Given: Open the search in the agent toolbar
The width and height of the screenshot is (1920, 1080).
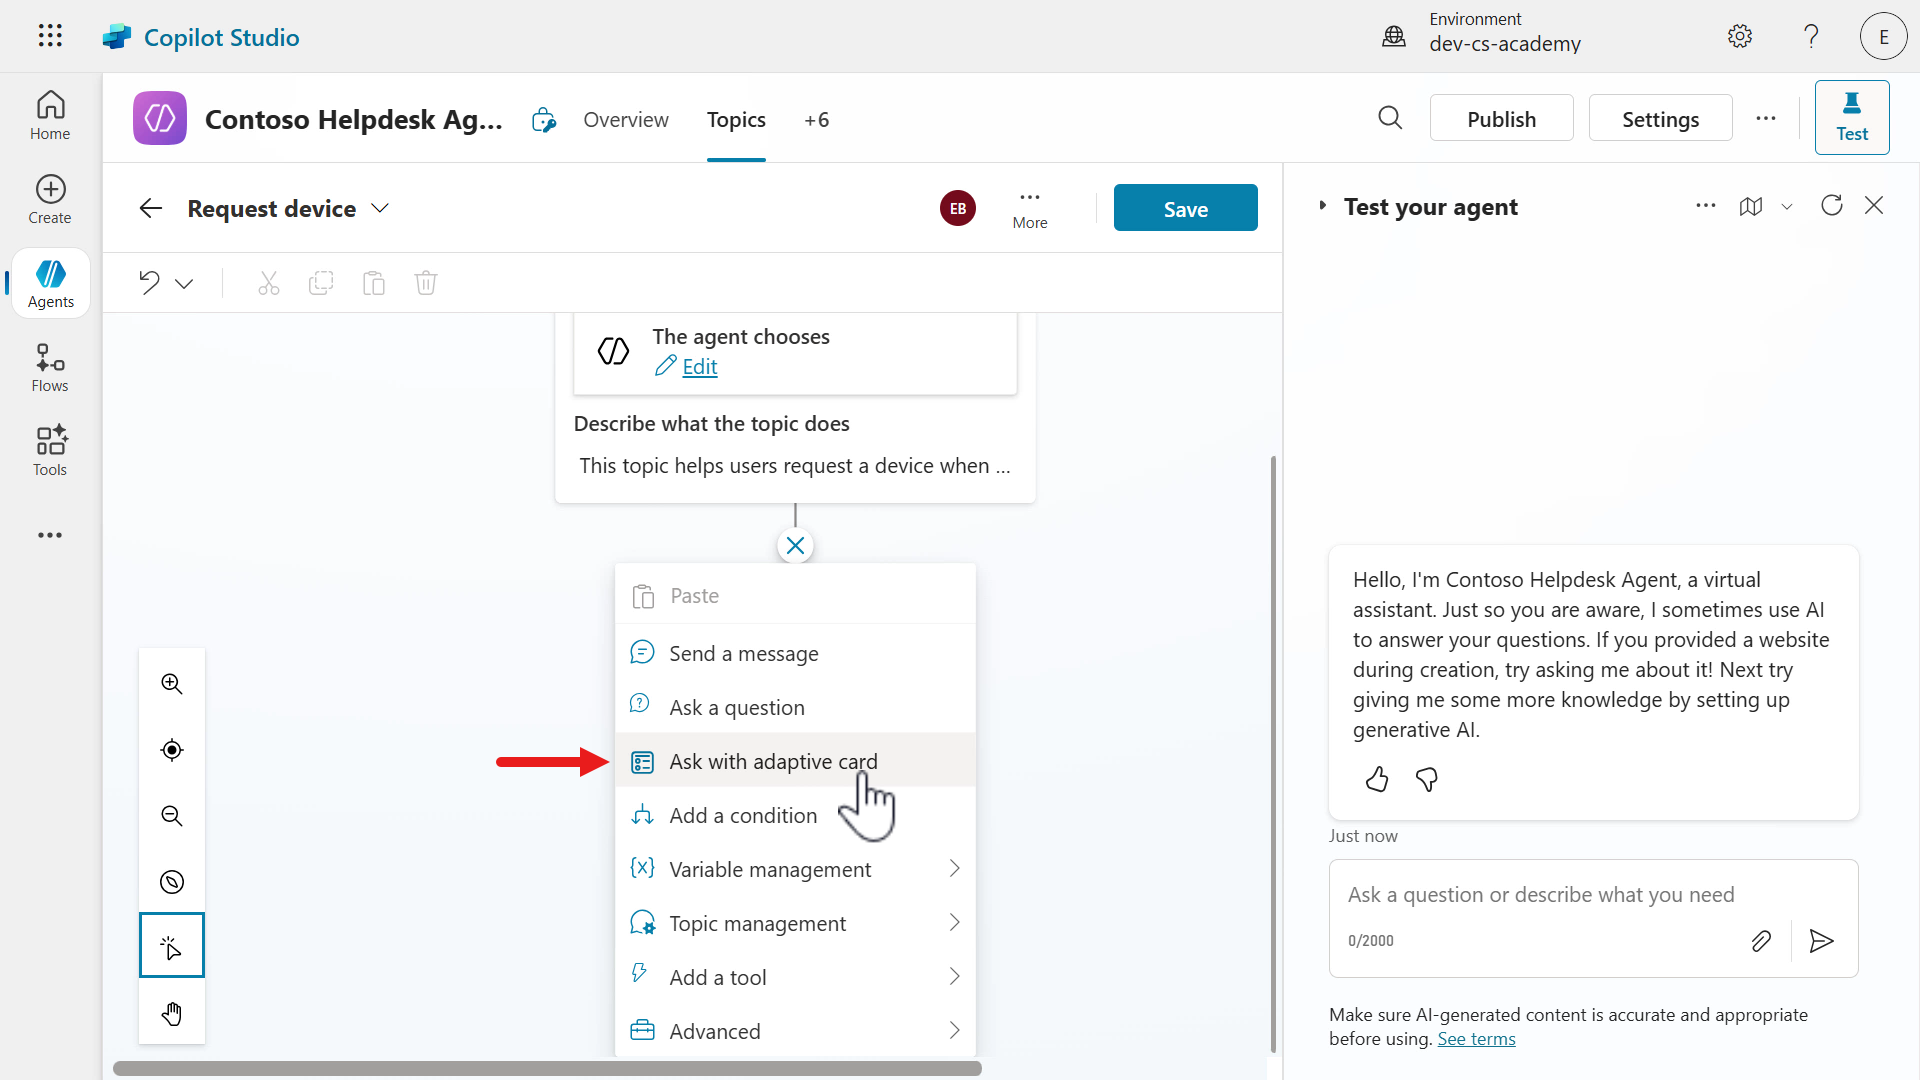Looking at the screenshot, I should [1391, 118].
